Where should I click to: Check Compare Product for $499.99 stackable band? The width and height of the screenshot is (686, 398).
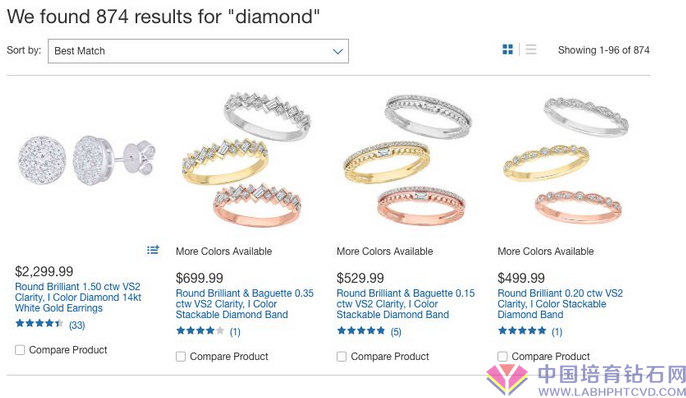click(502, 356)
